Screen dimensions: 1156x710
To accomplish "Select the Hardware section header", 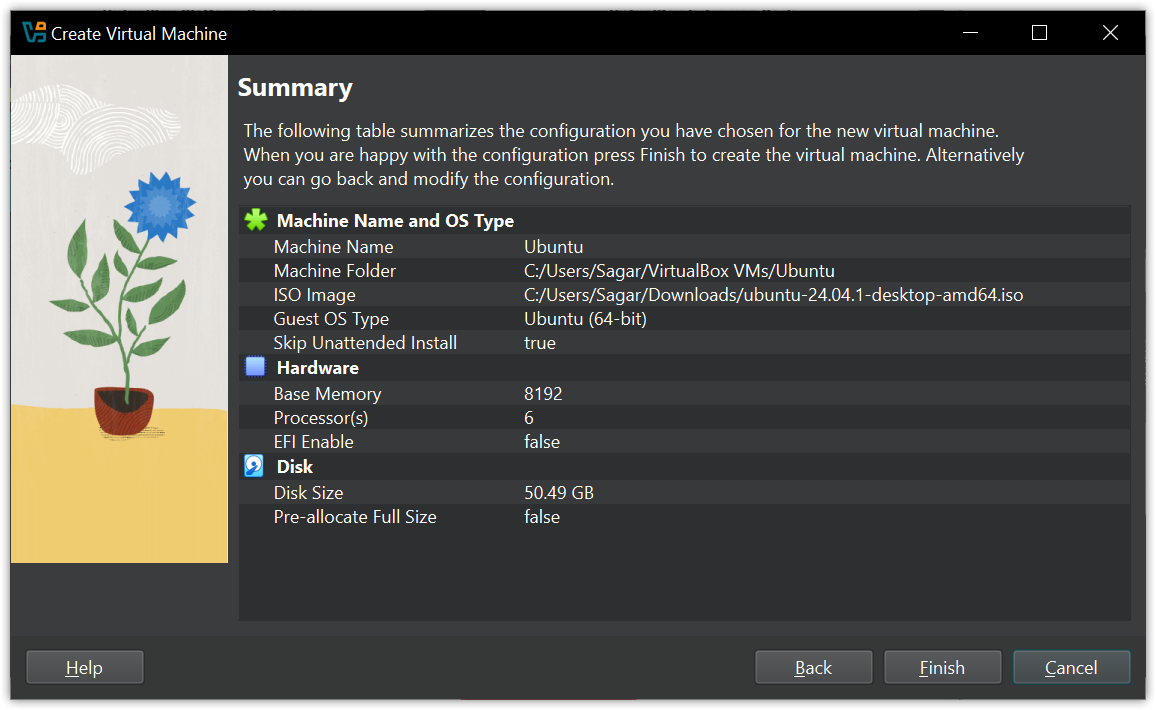I will click(x=318, y=367).
